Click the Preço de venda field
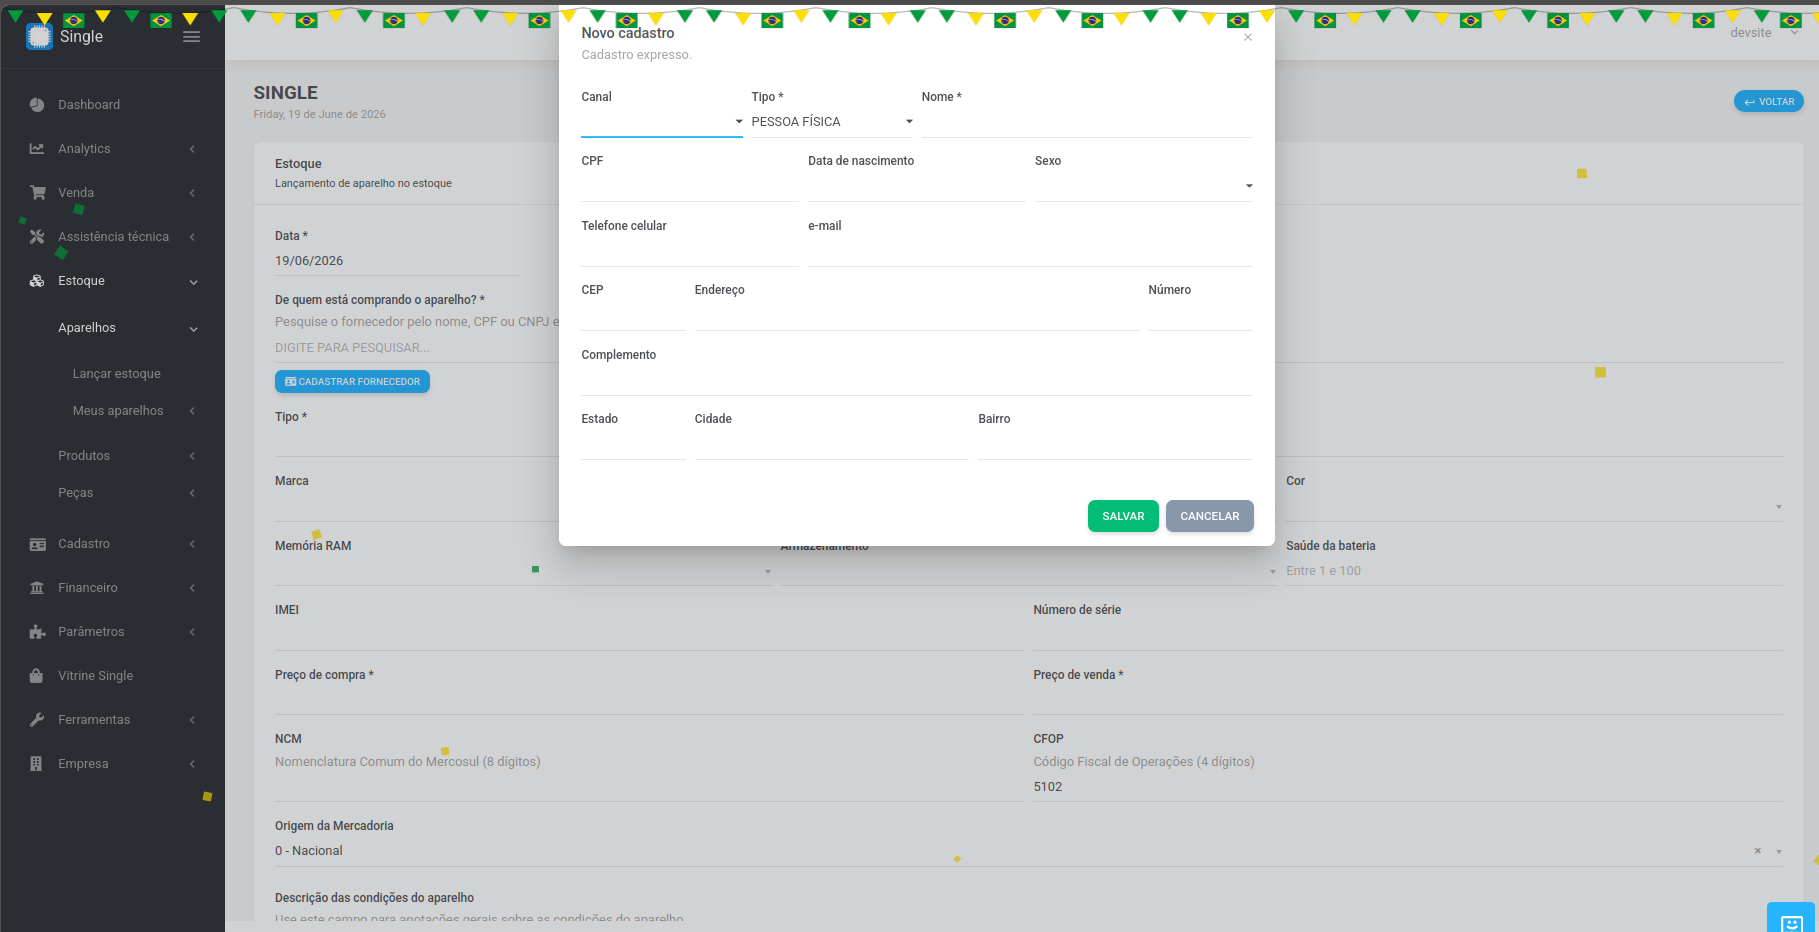The height and width of the screenshot is (932, 1819). (1408, 700)
